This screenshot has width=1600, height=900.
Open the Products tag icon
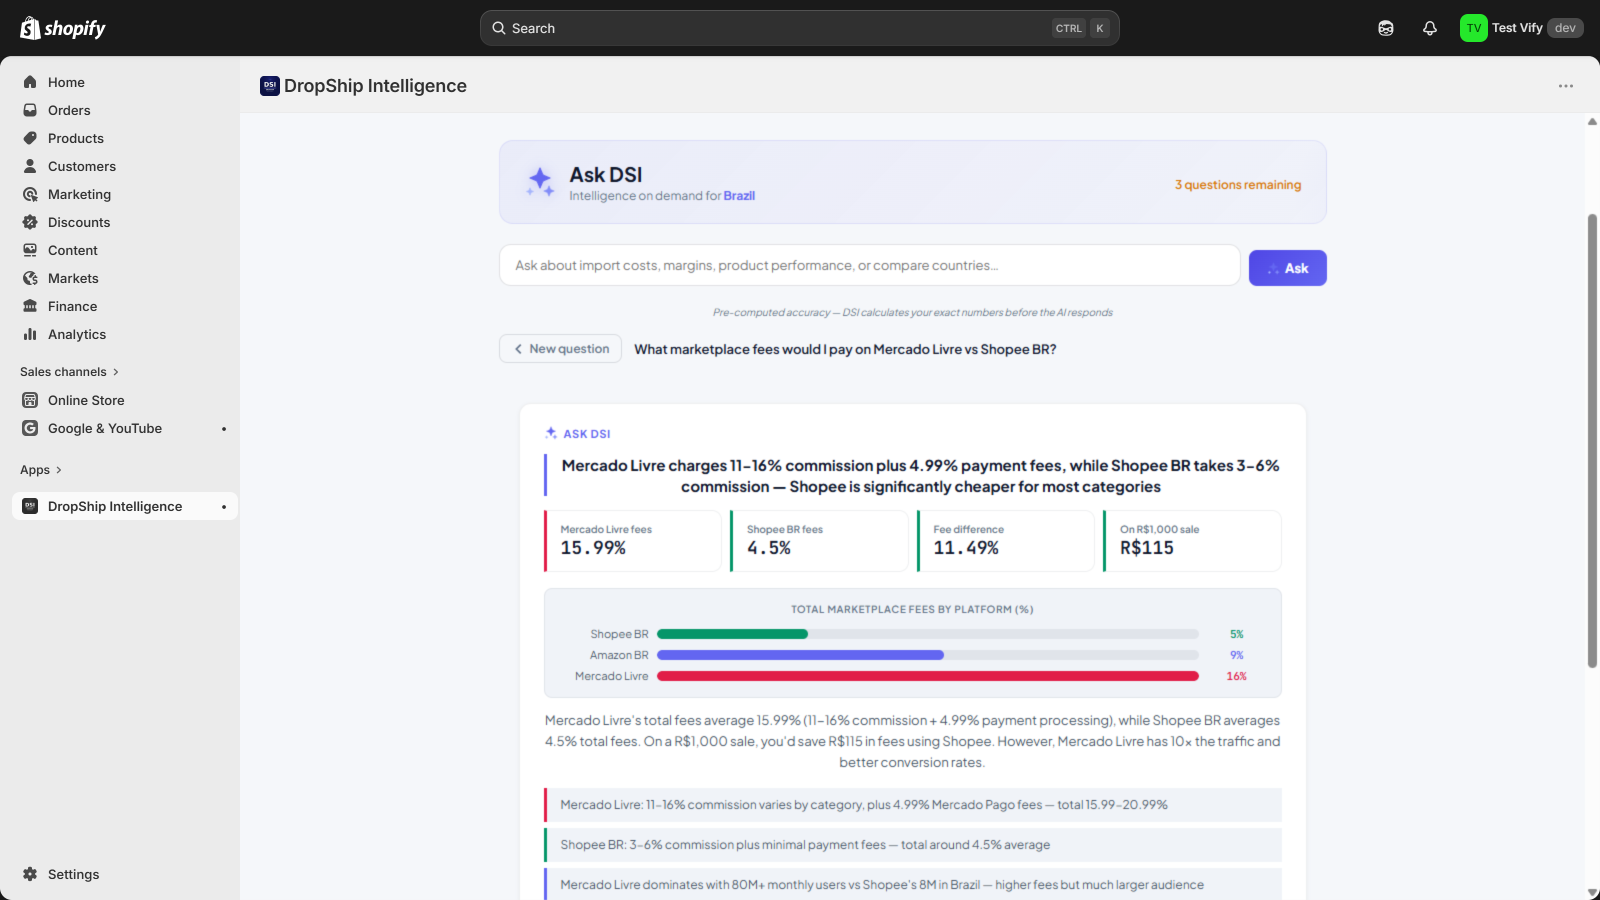[x=30, y=138]
